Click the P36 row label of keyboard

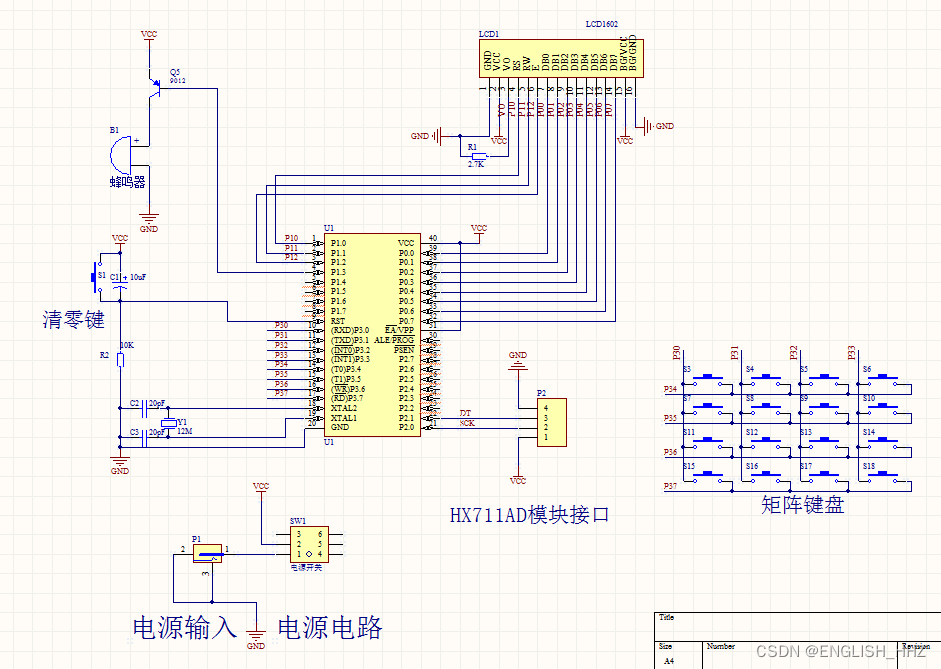(670, 452)
